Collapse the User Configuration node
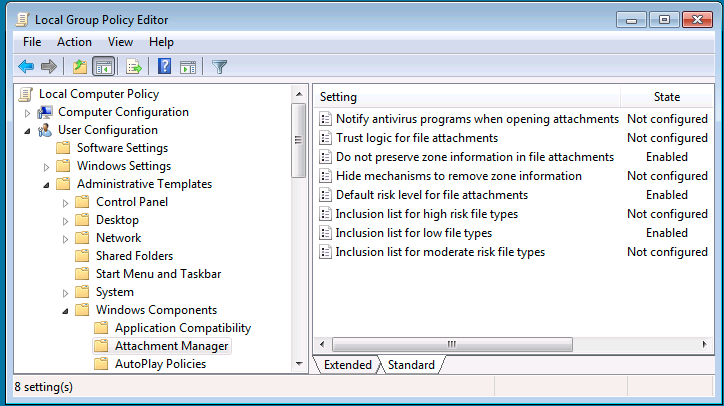 27,131
